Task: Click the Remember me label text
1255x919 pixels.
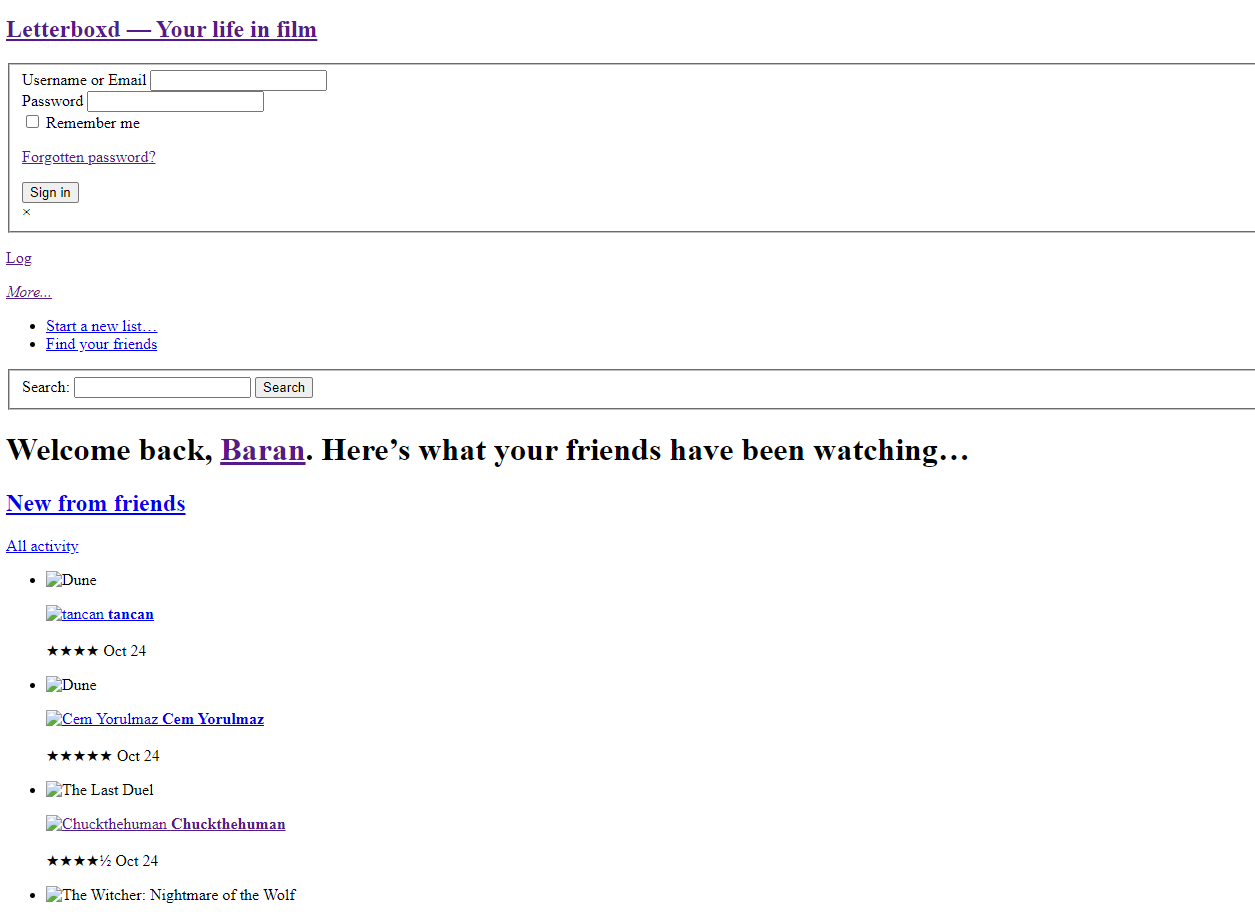Action: point(93,123)
